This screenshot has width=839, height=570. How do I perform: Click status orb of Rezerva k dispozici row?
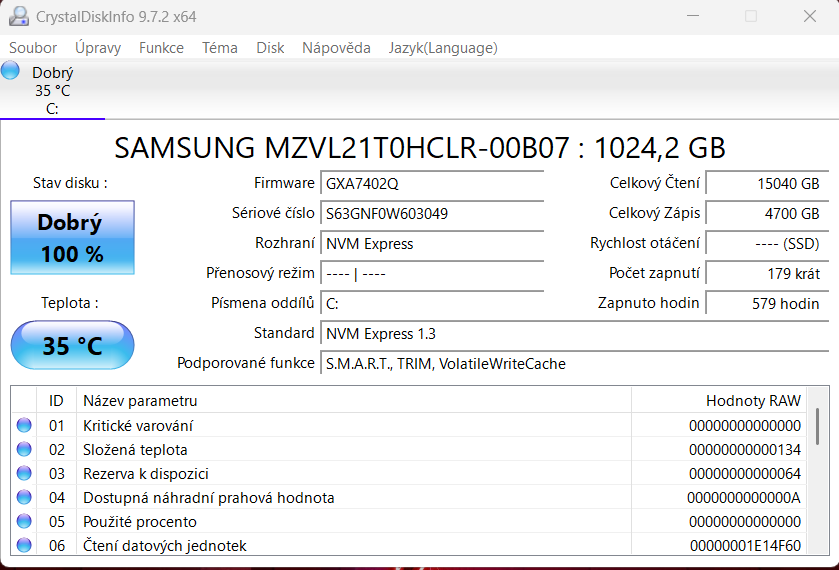coord(24,473)
